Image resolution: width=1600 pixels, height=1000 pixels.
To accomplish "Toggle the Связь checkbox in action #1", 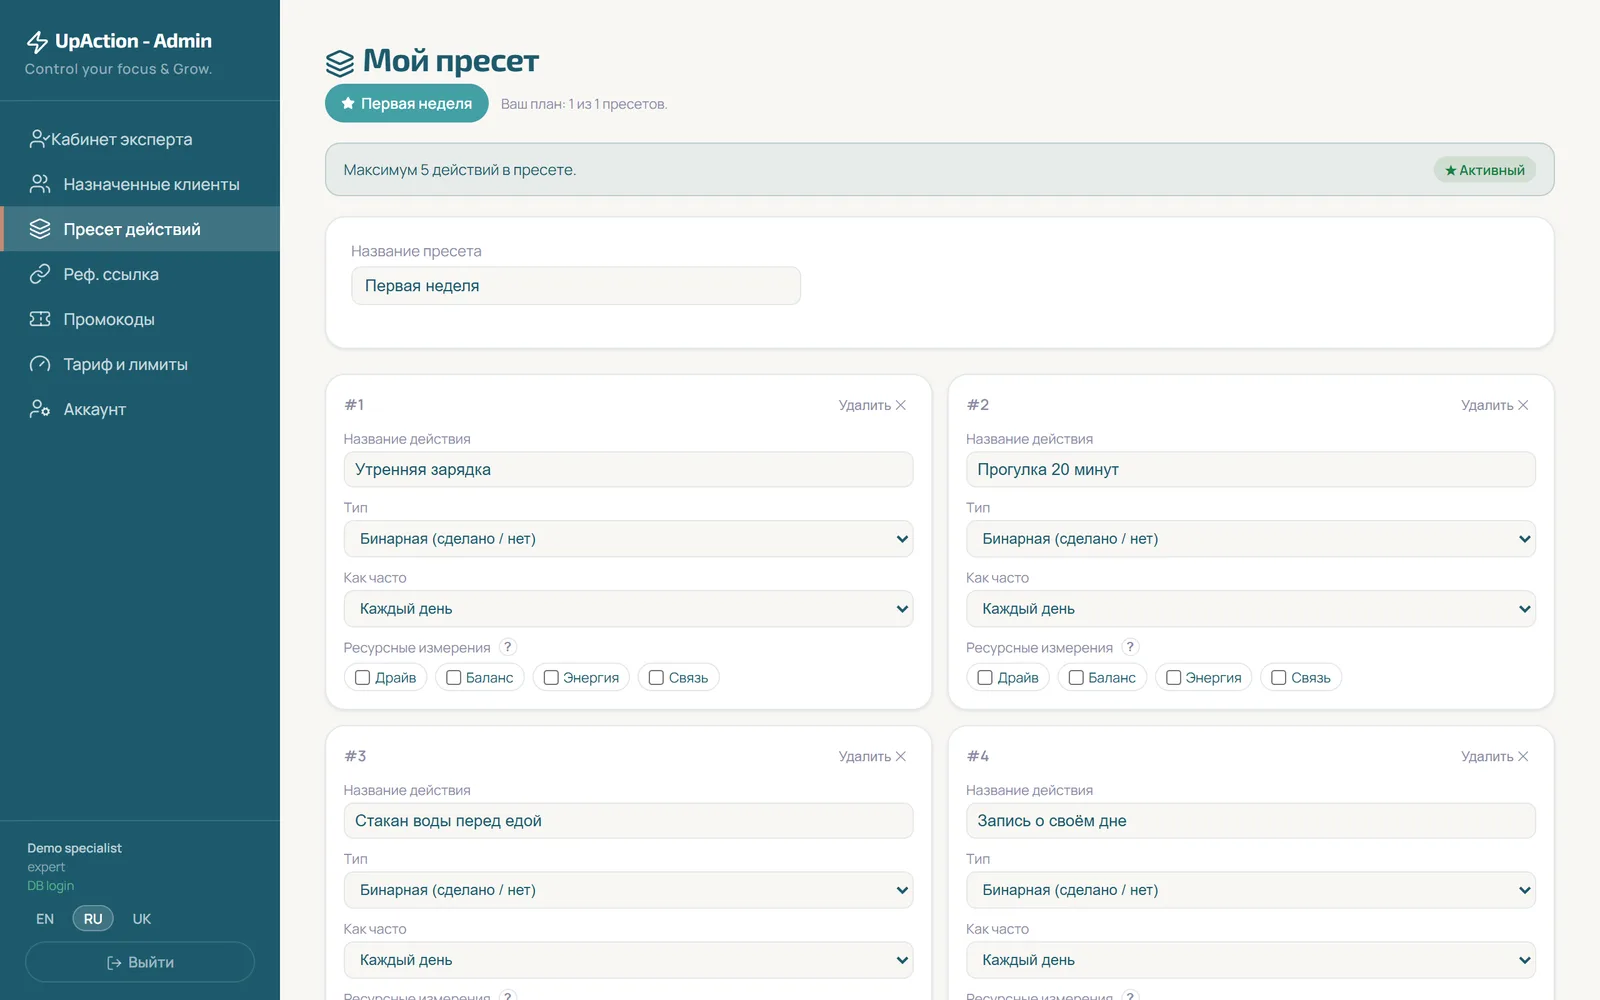I will (x=656, y=678).
